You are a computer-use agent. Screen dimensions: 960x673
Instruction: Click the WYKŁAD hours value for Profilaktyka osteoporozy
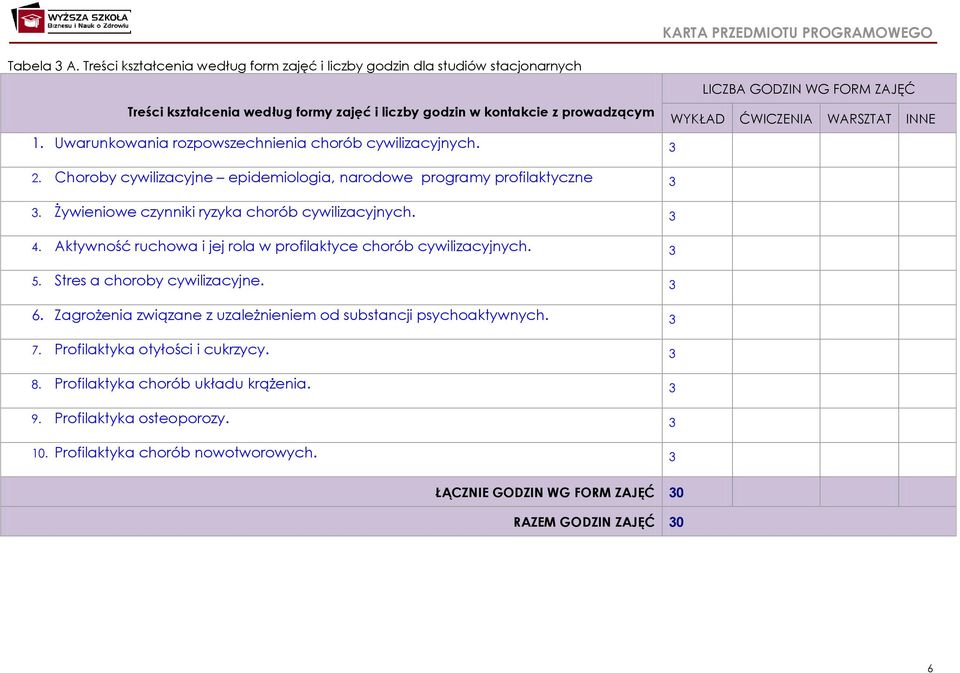pos(672,423)
